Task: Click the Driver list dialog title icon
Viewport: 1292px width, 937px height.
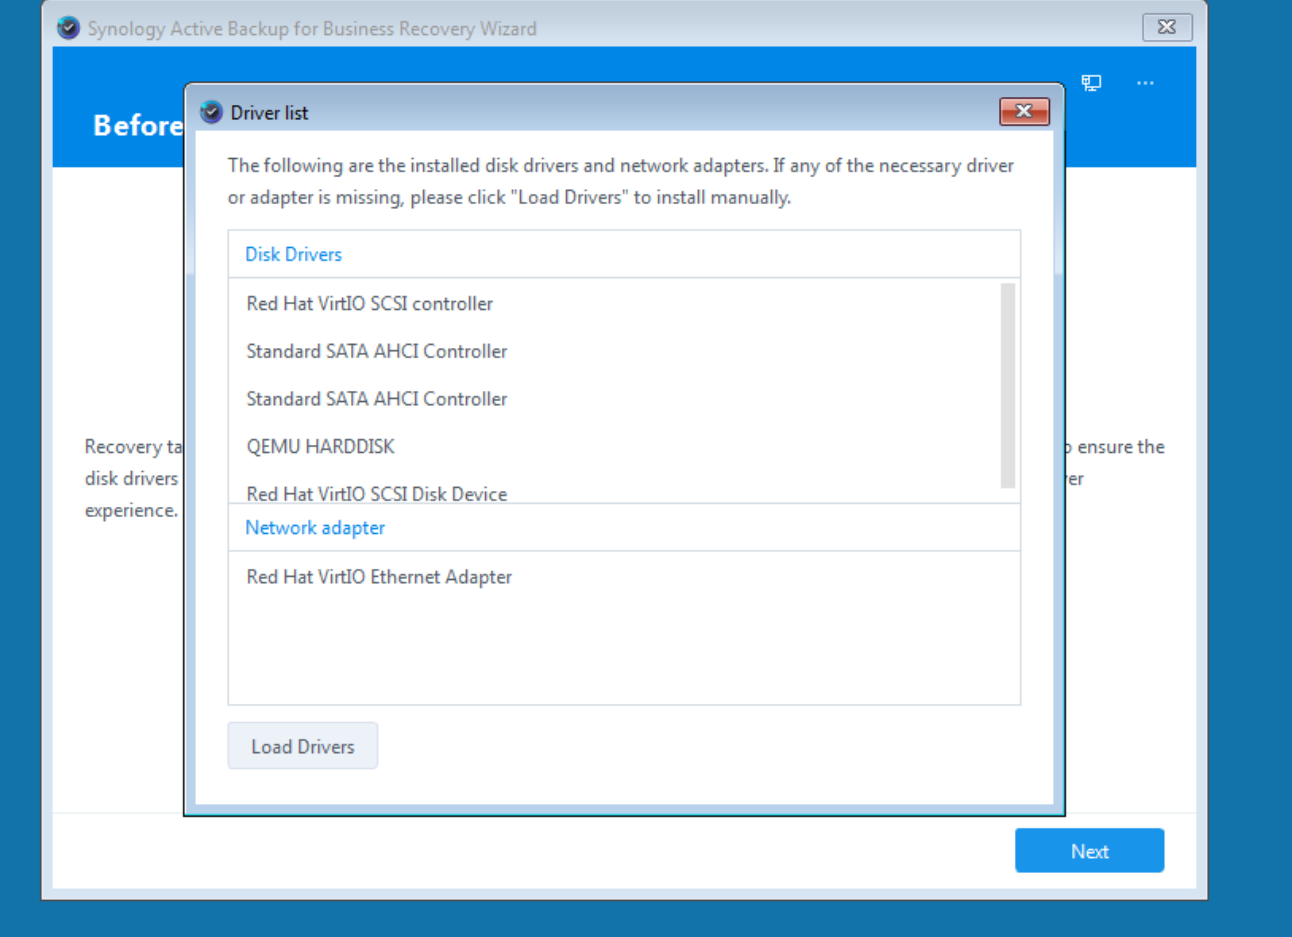Action: (211, 112)
